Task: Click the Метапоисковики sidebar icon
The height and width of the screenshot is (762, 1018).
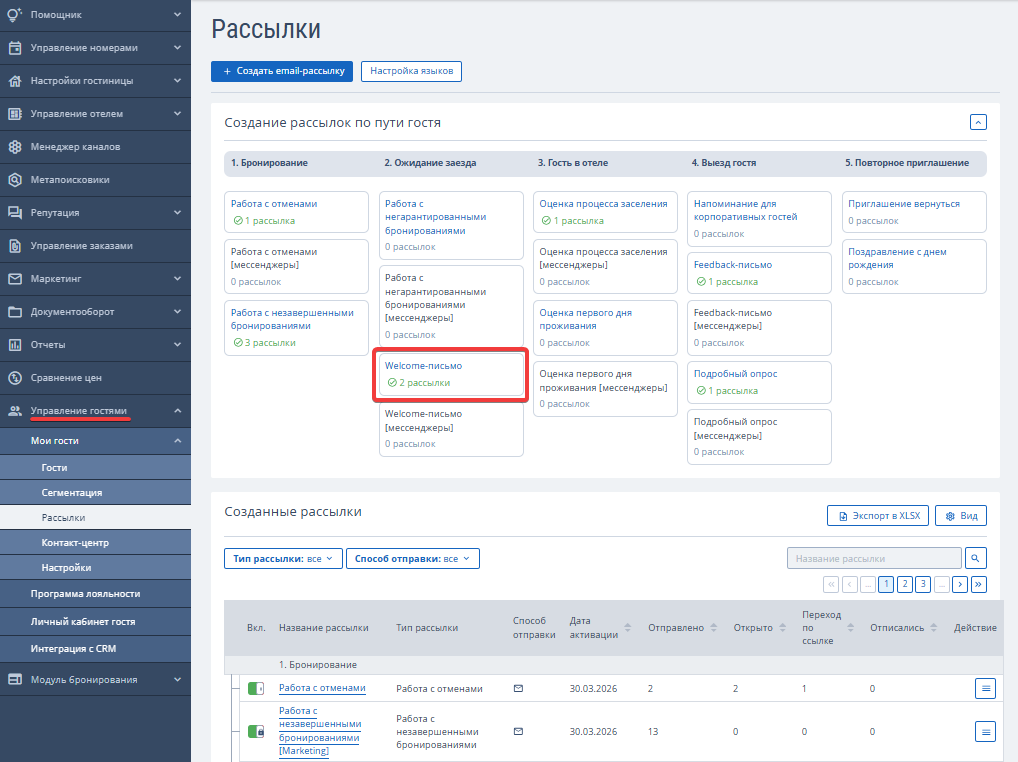Action: click(x=15, y=180)
